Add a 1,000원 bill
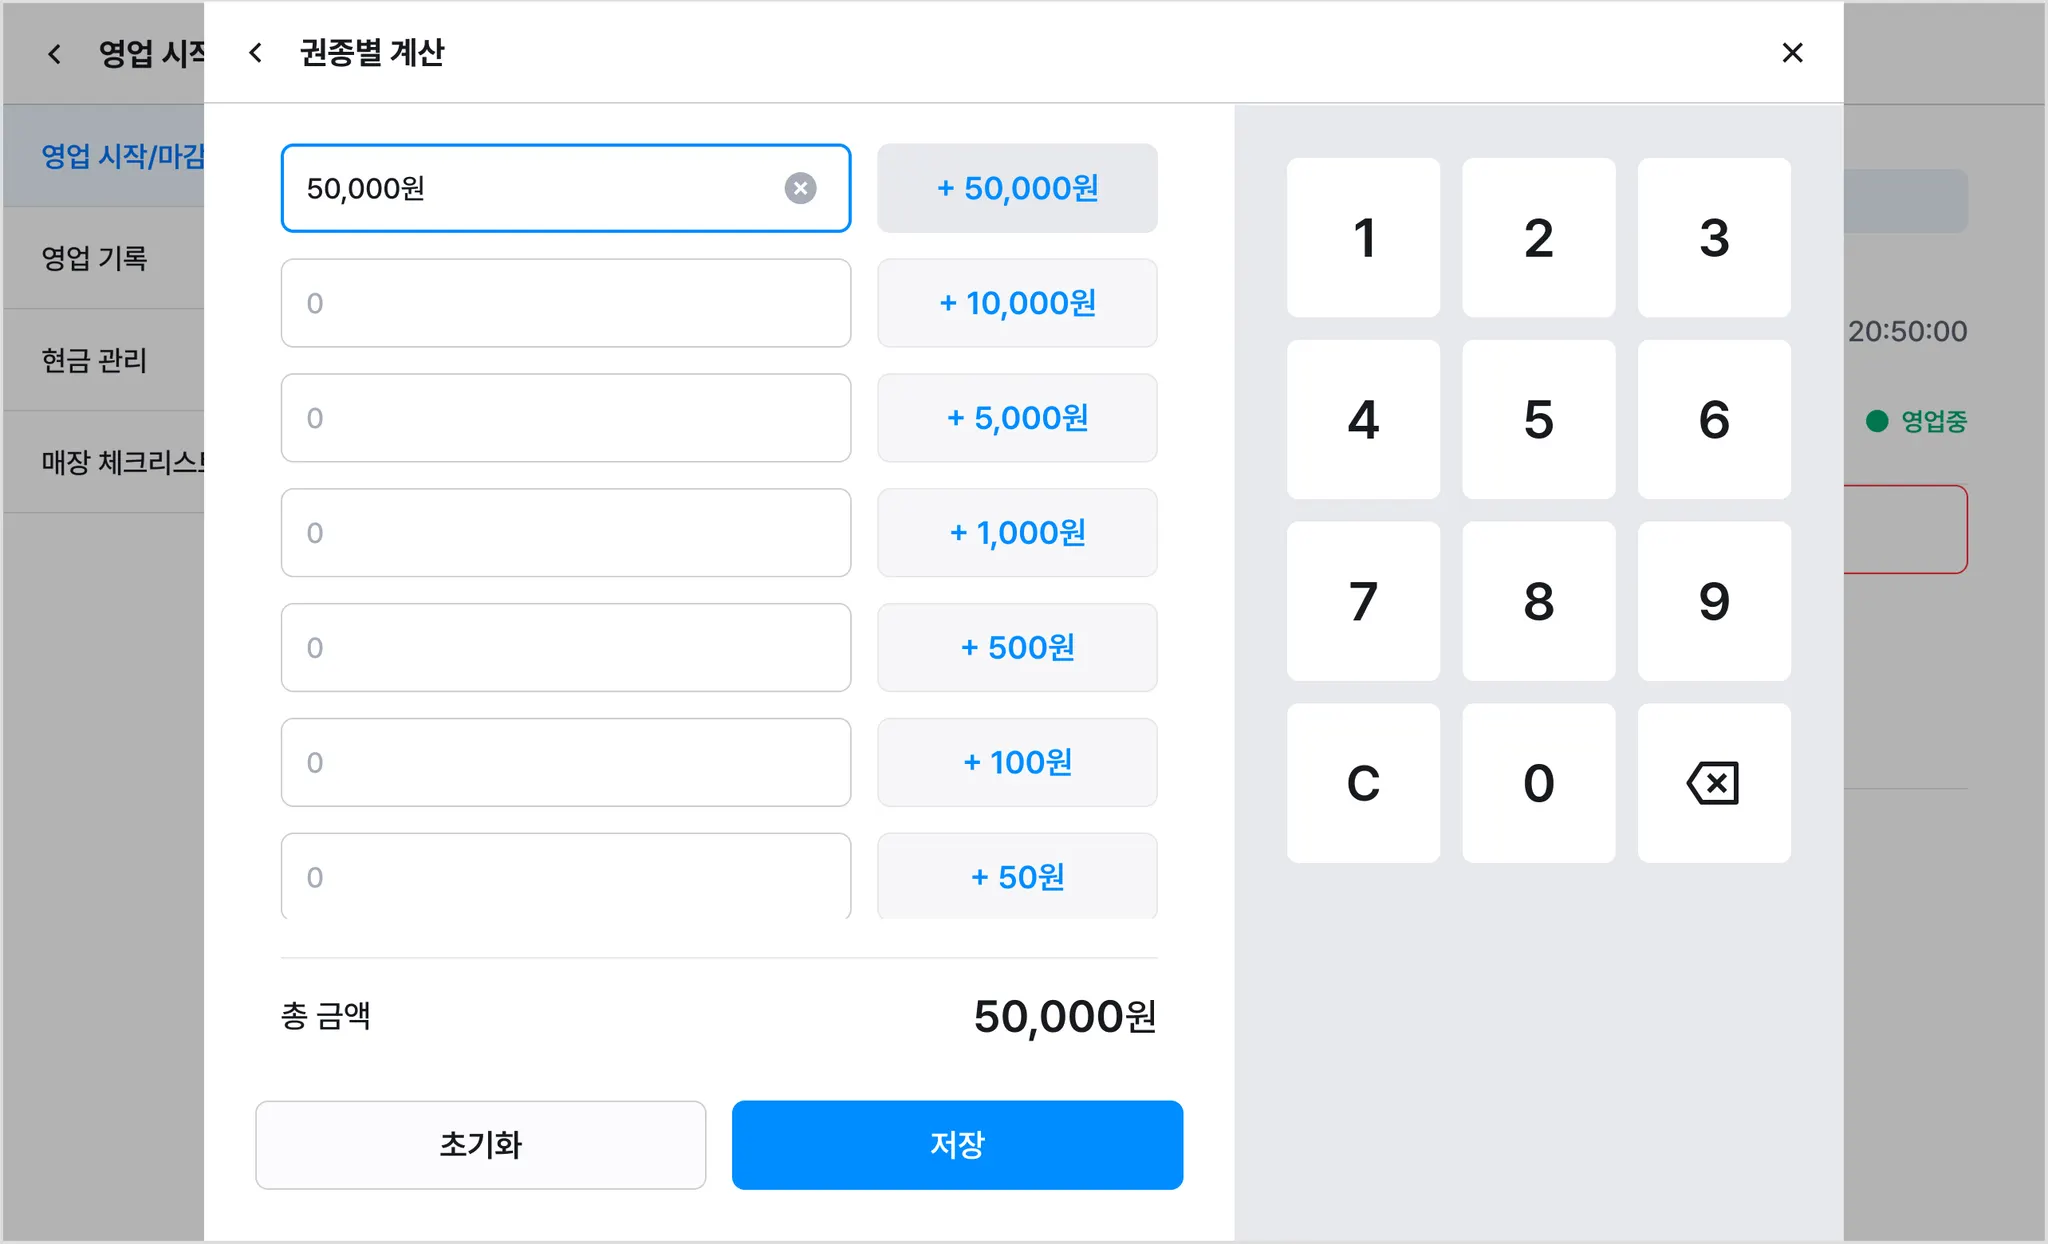This screenshot has width=2048, height=1244. click(1017, 533)
